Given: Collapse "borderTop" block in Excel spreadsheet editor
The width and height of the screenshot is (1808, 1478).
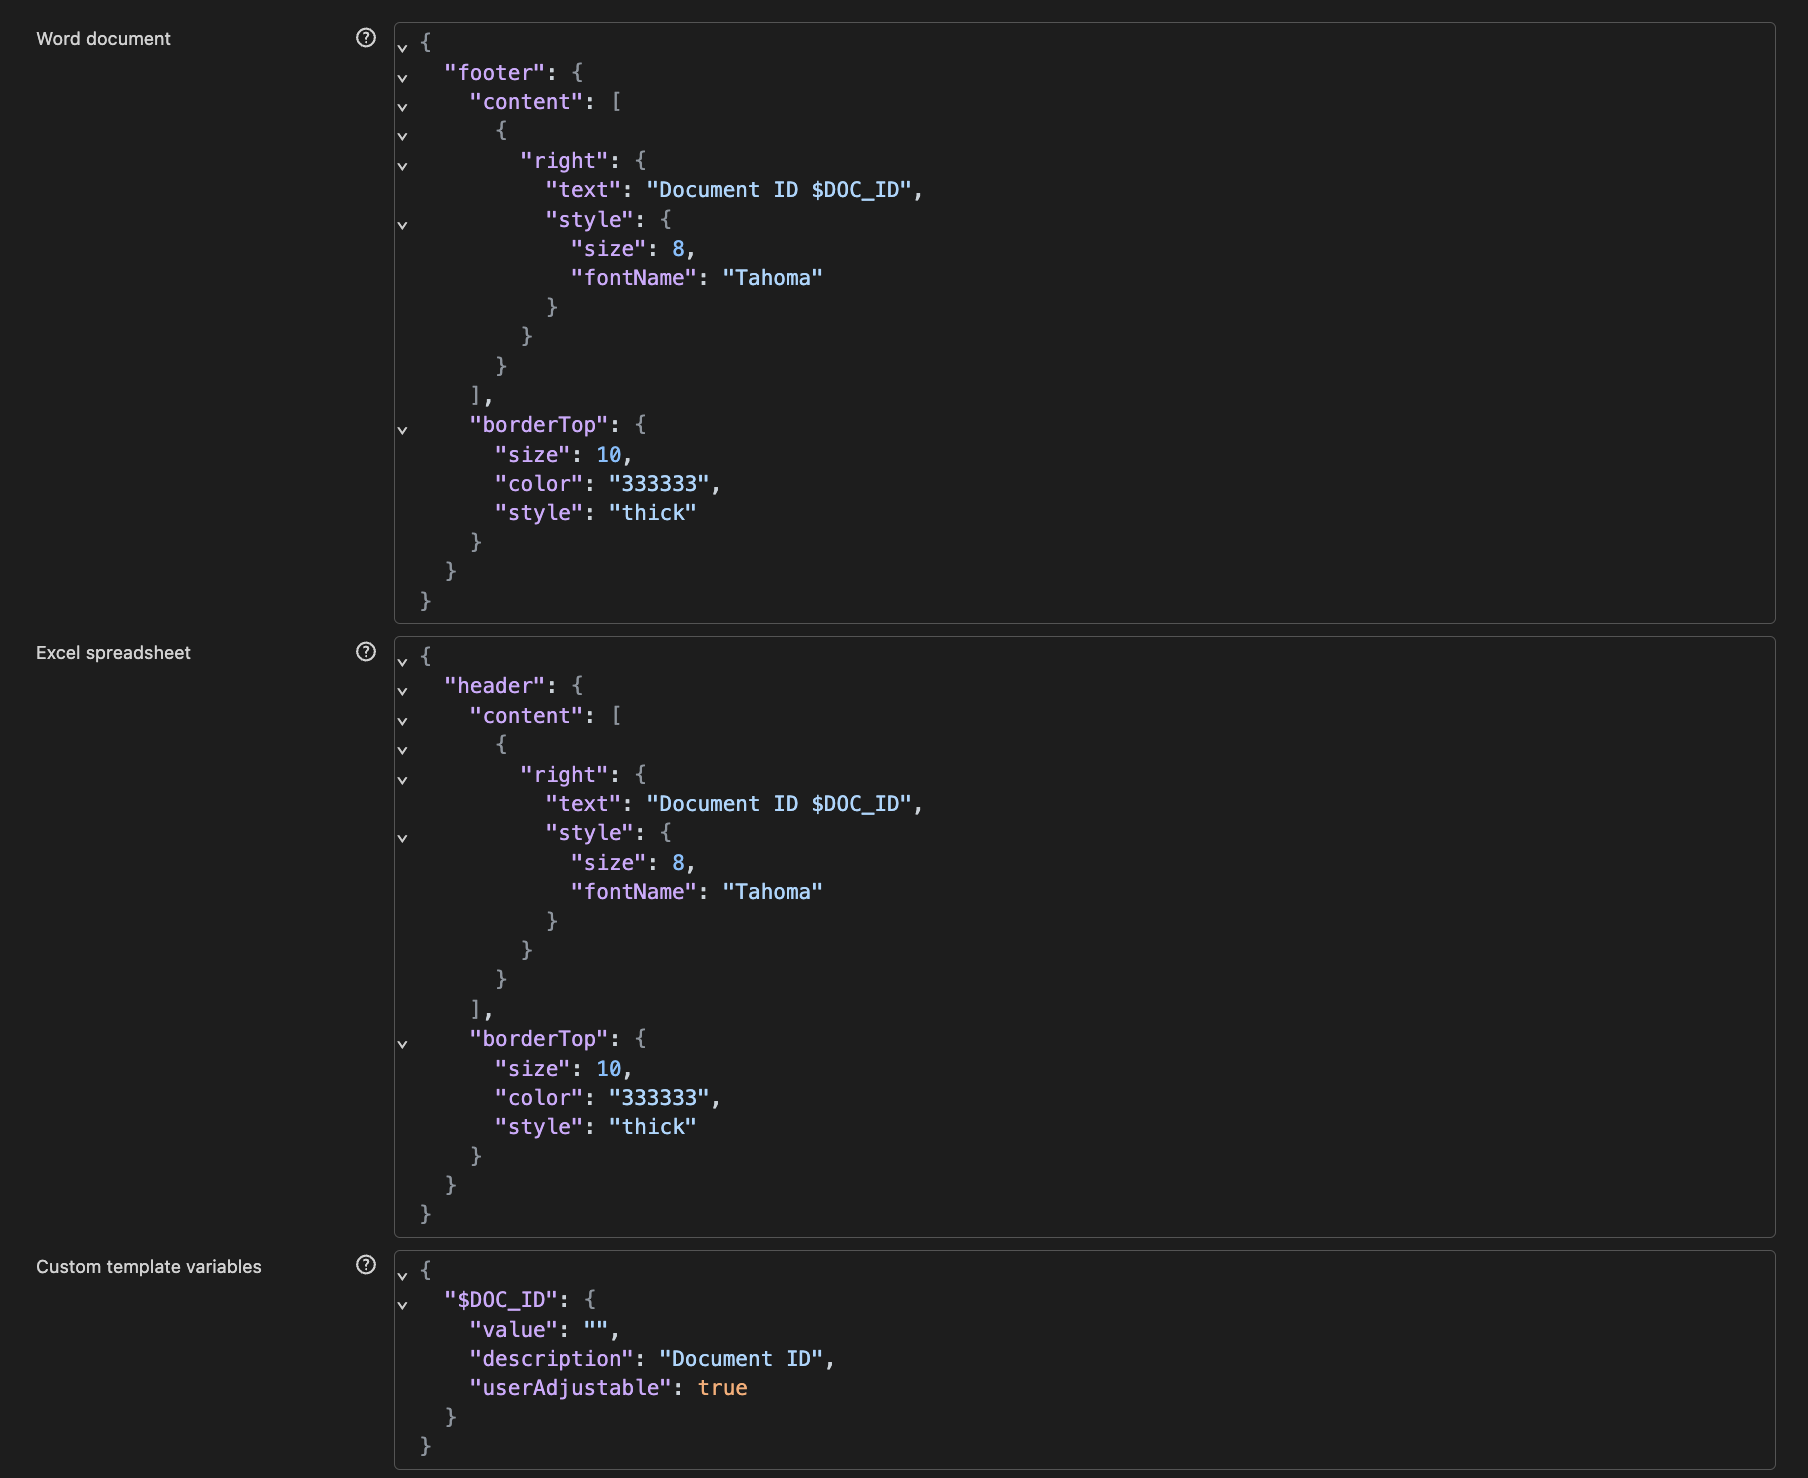Looking at the screenshot, I should pos(402,1043).
